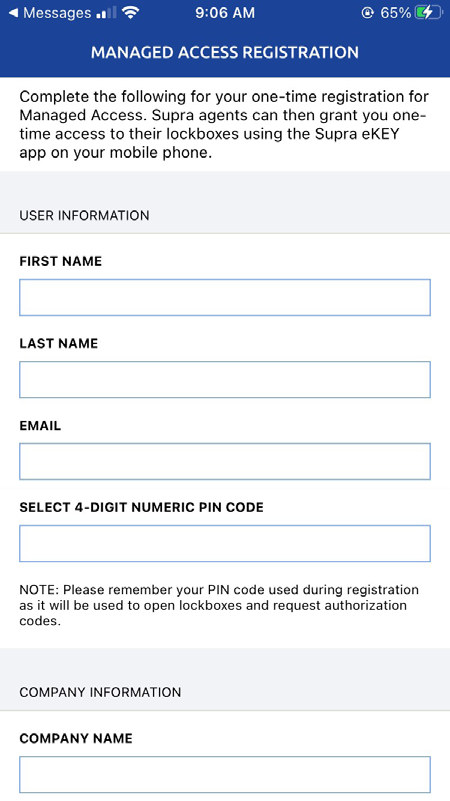This screenshot has width=450, height=801.
Task: Tap the cellular signal strength icon
Action: (x=106, y=13)
